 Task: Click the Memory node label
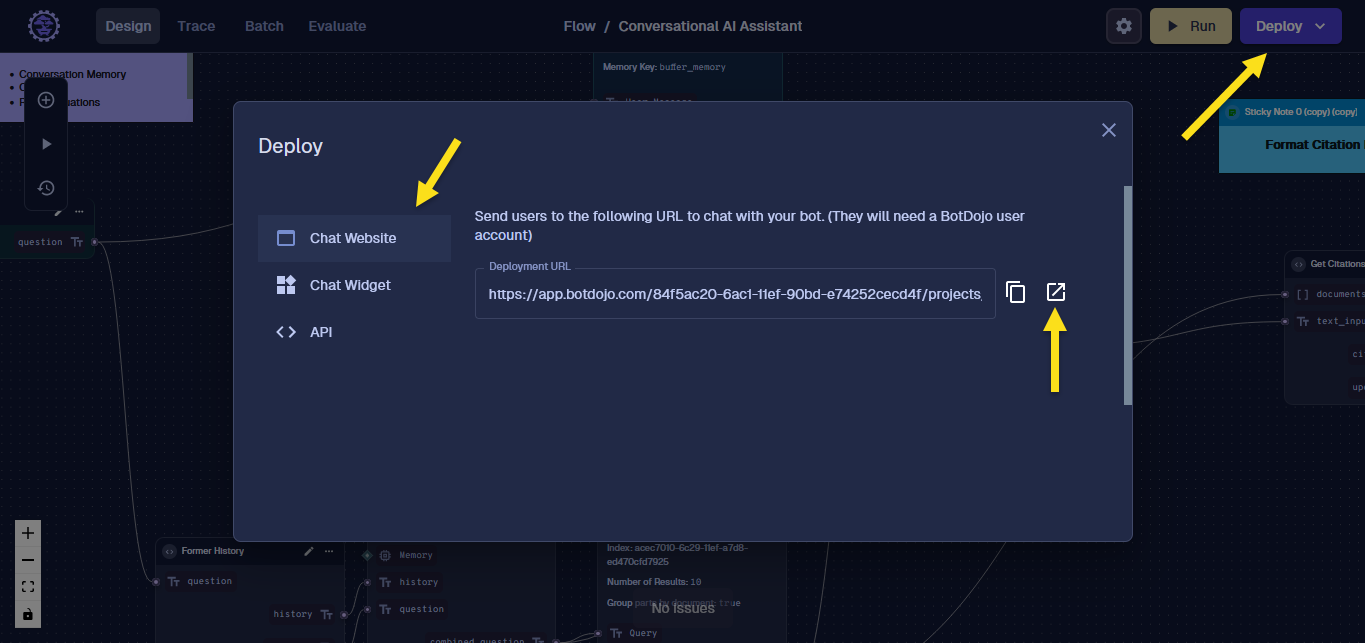[x=416, y=555]
